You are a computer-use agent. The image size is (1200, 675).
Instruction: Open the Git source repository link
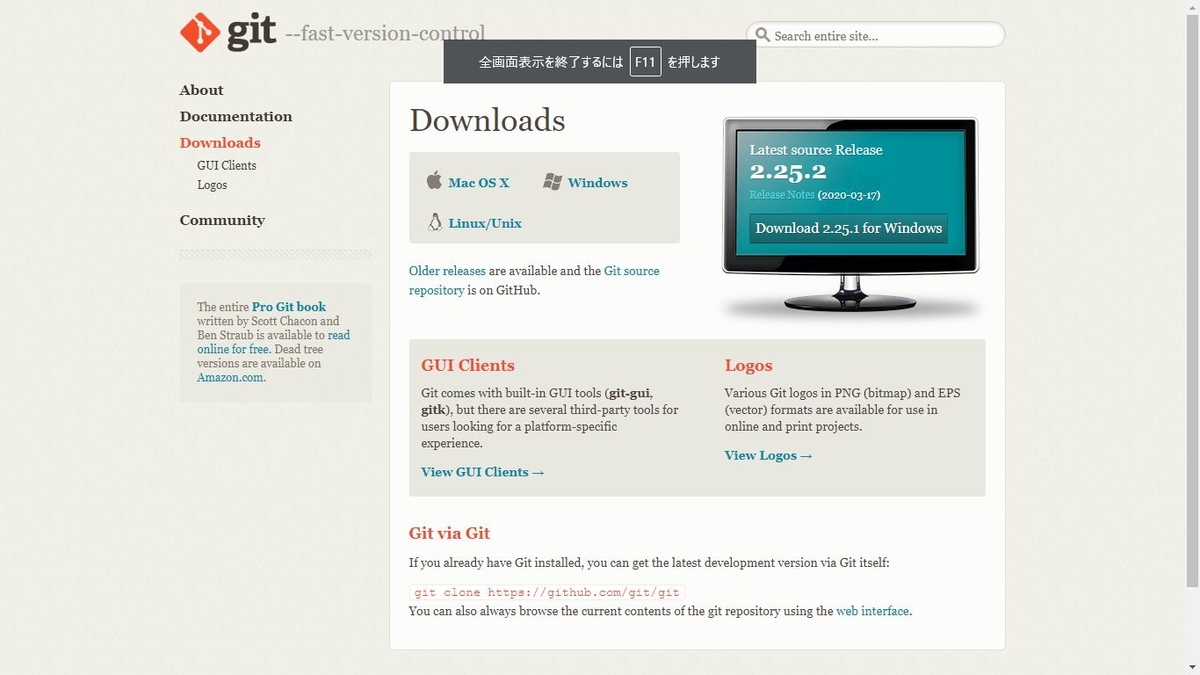coord(534,280)
